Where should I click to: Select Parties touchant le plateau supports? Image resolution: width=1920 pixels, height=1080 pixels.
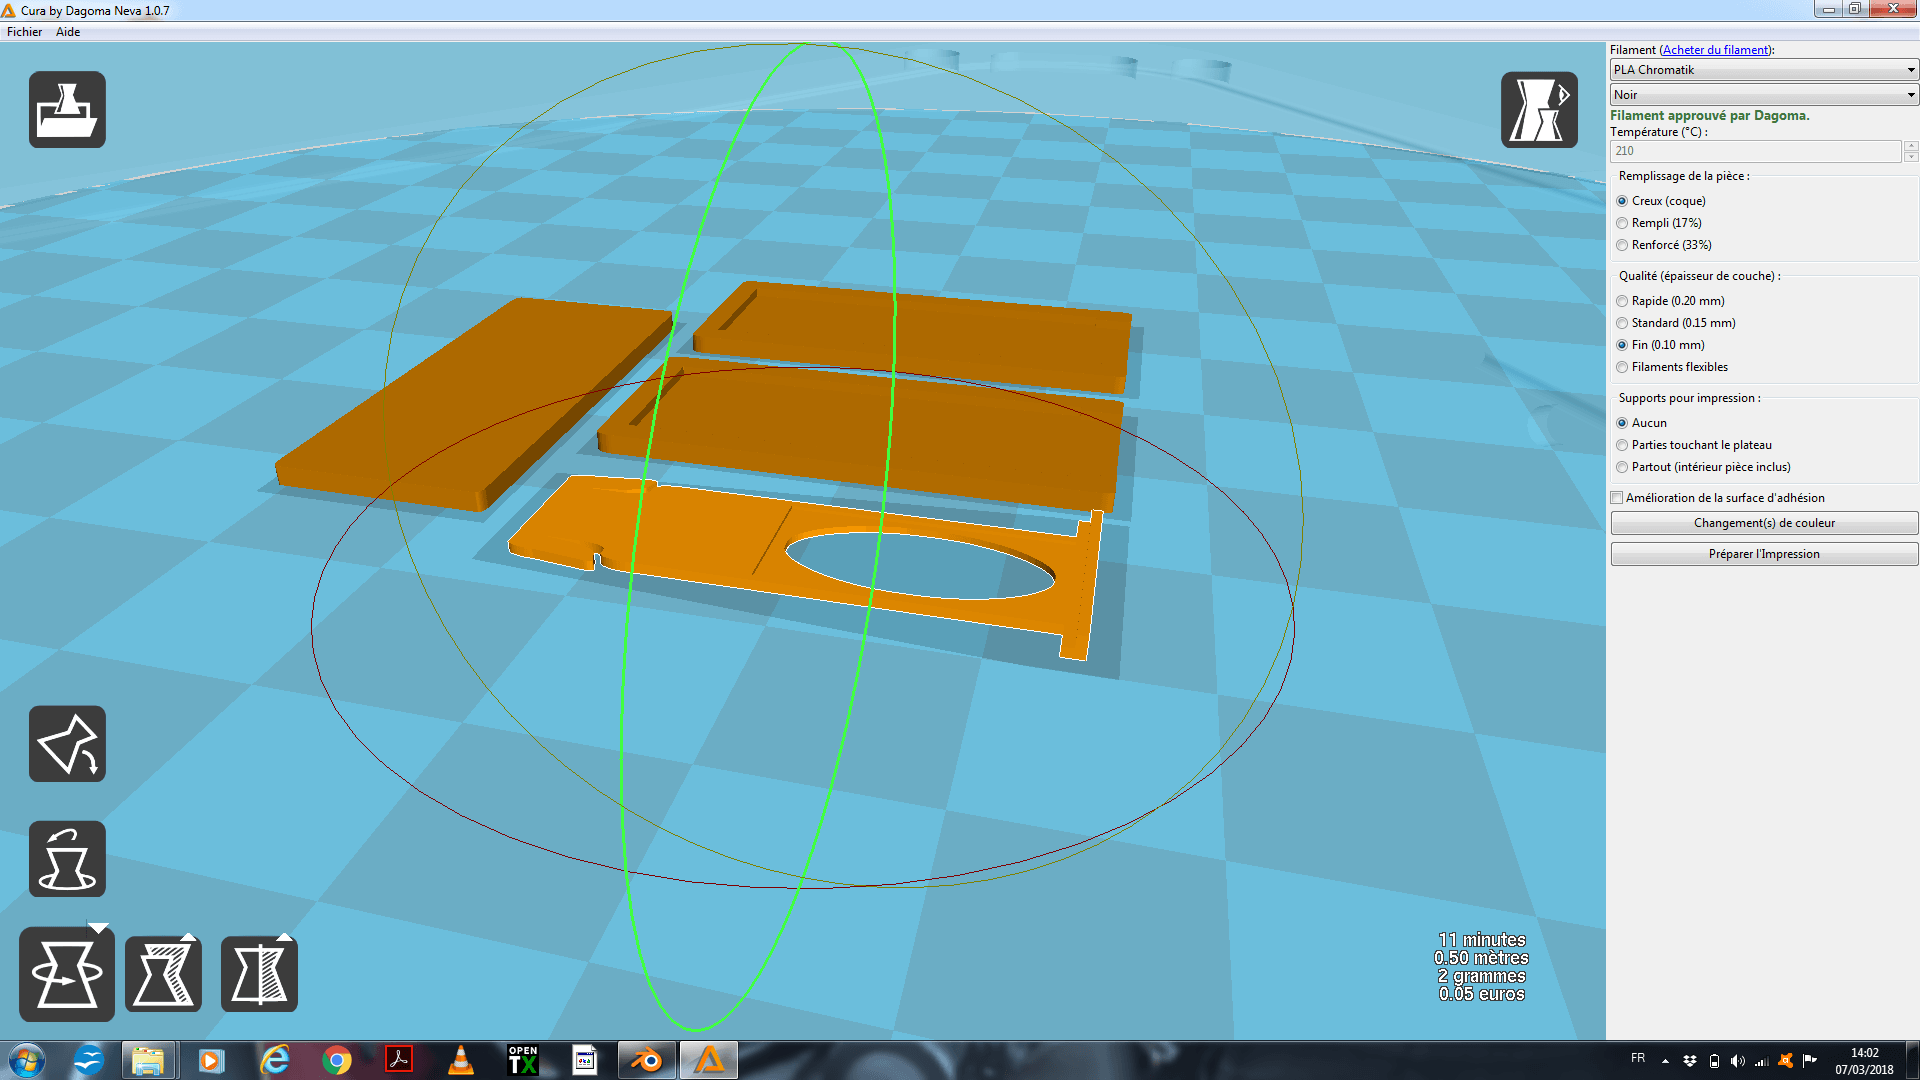coord(1622,445)
